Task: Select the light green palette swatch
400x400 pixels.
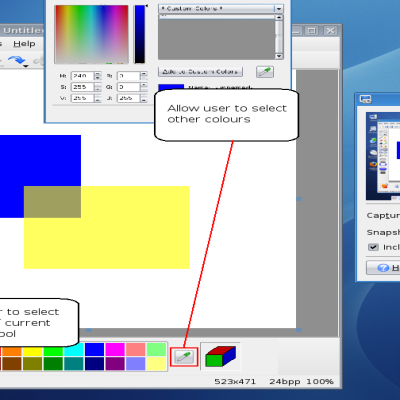Action: point(156,350)
